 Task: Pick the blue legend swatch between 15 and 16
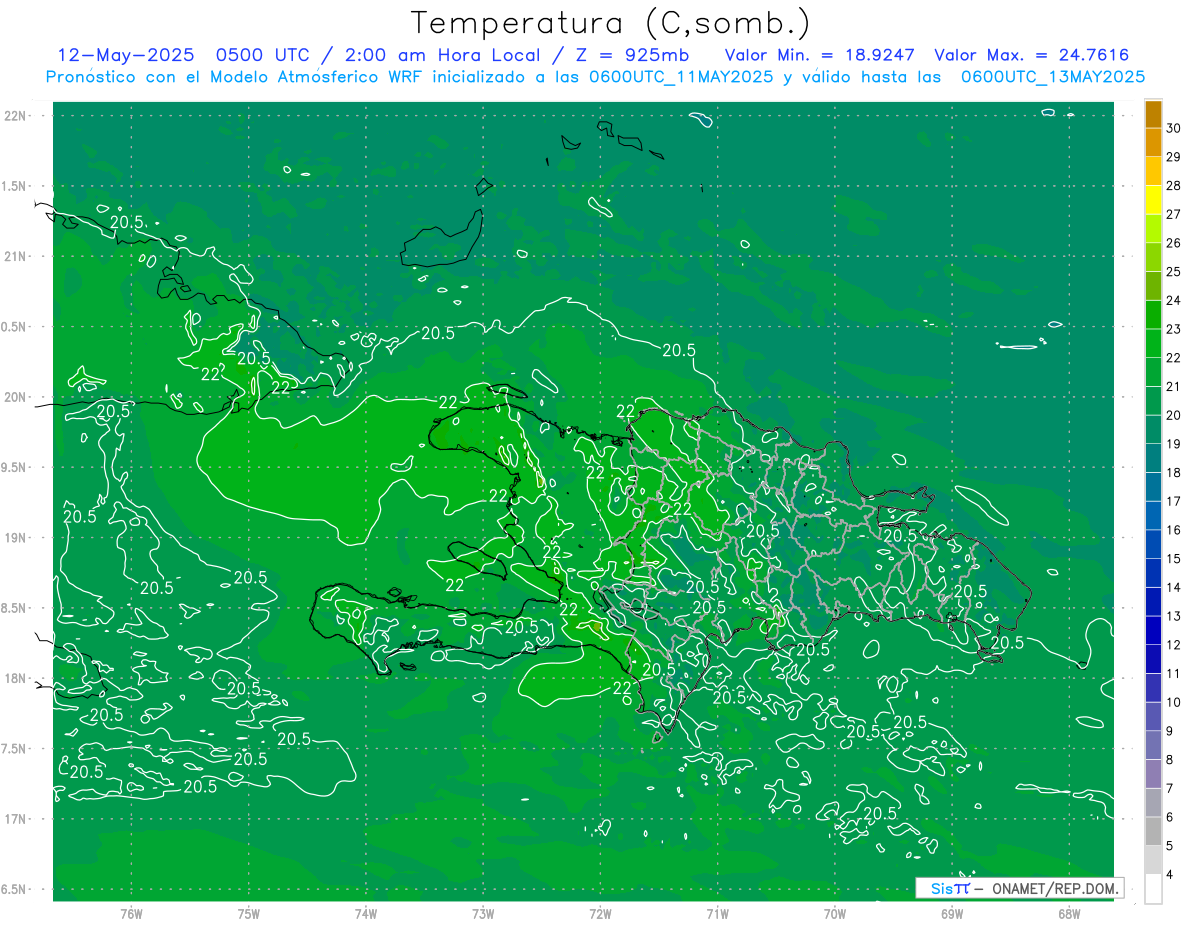[1153, 545]
